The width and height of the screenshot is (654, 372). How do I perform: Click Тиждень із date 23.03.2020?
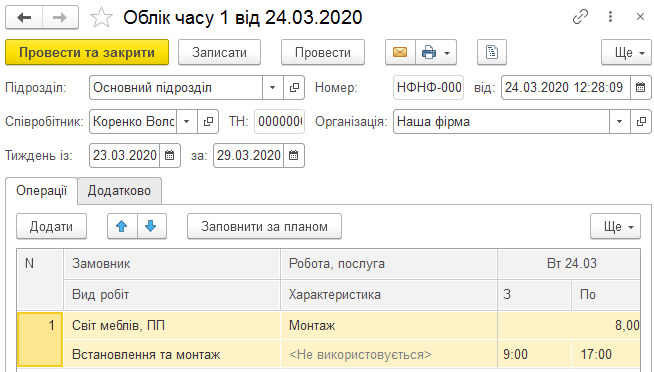pyautogui.click(x=124, y=156)
